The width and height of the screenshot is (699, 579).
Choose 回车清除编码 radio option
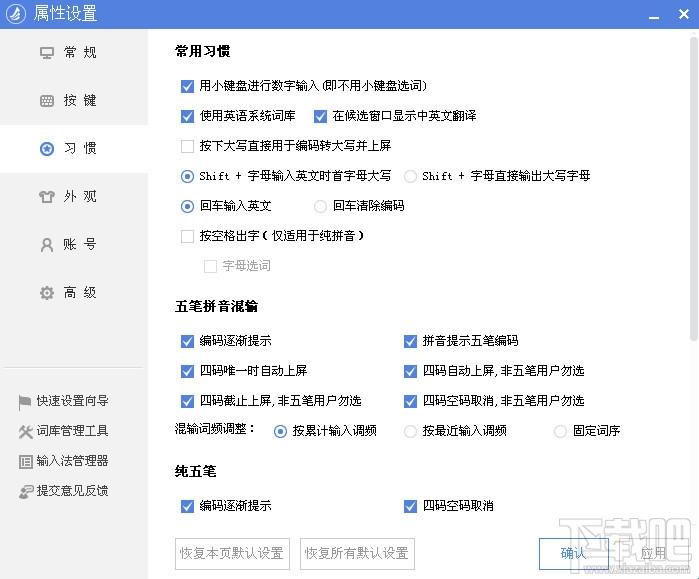coord(320,206)
